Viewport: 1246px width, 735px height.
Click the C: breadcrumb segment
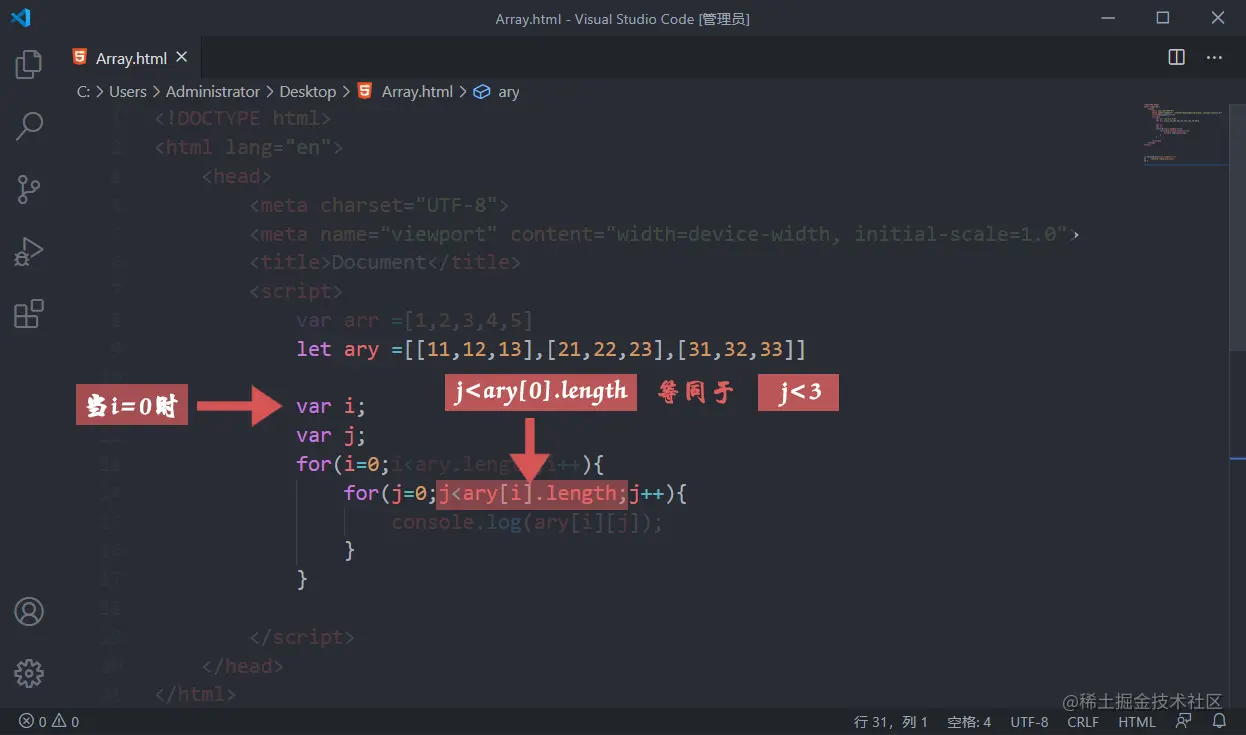click(x=84, y=91)
